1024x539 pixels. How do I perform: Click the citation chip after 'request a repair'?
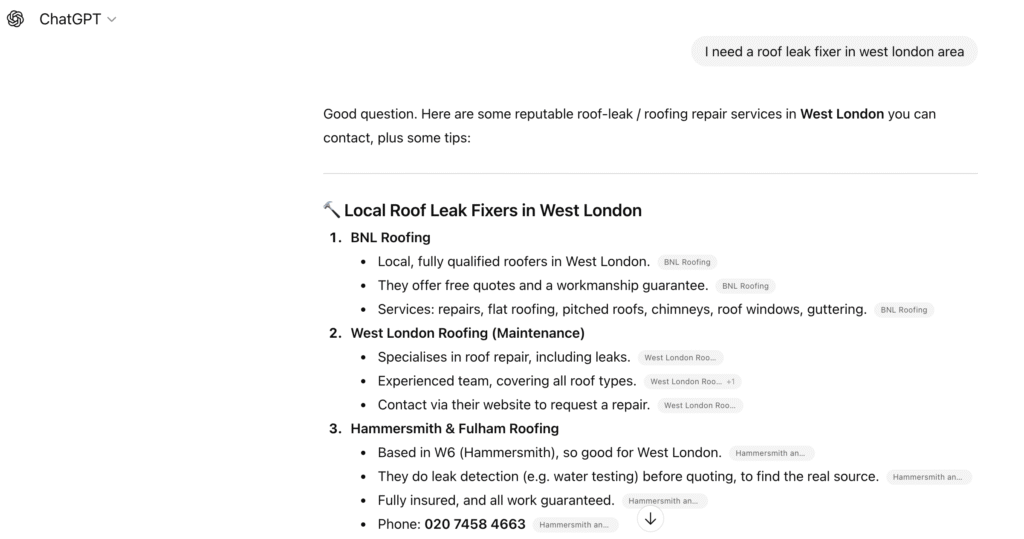pos(700,405)
